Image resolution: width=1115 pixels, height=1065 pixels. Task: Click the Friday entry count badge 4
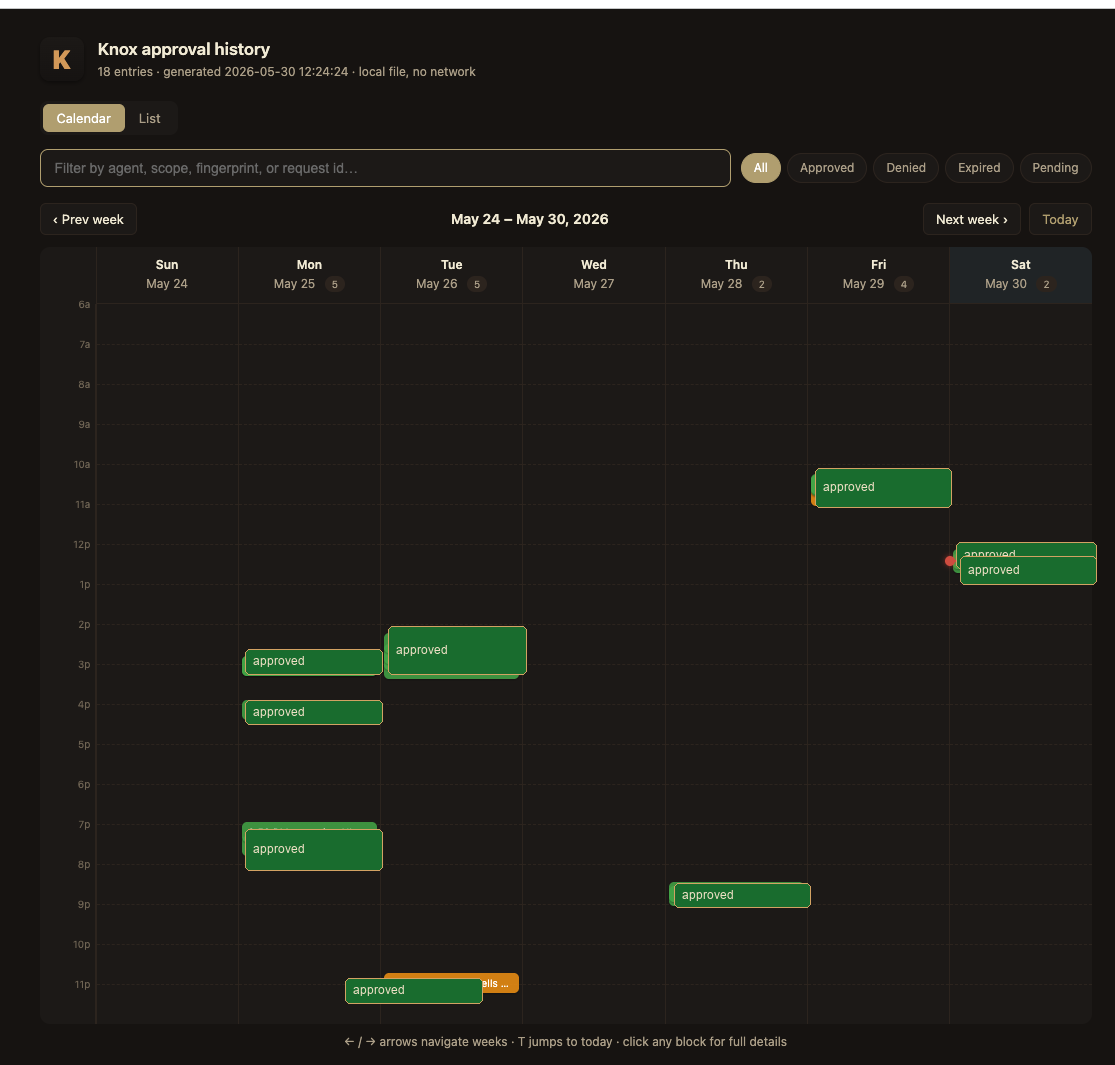pos(904,284)
